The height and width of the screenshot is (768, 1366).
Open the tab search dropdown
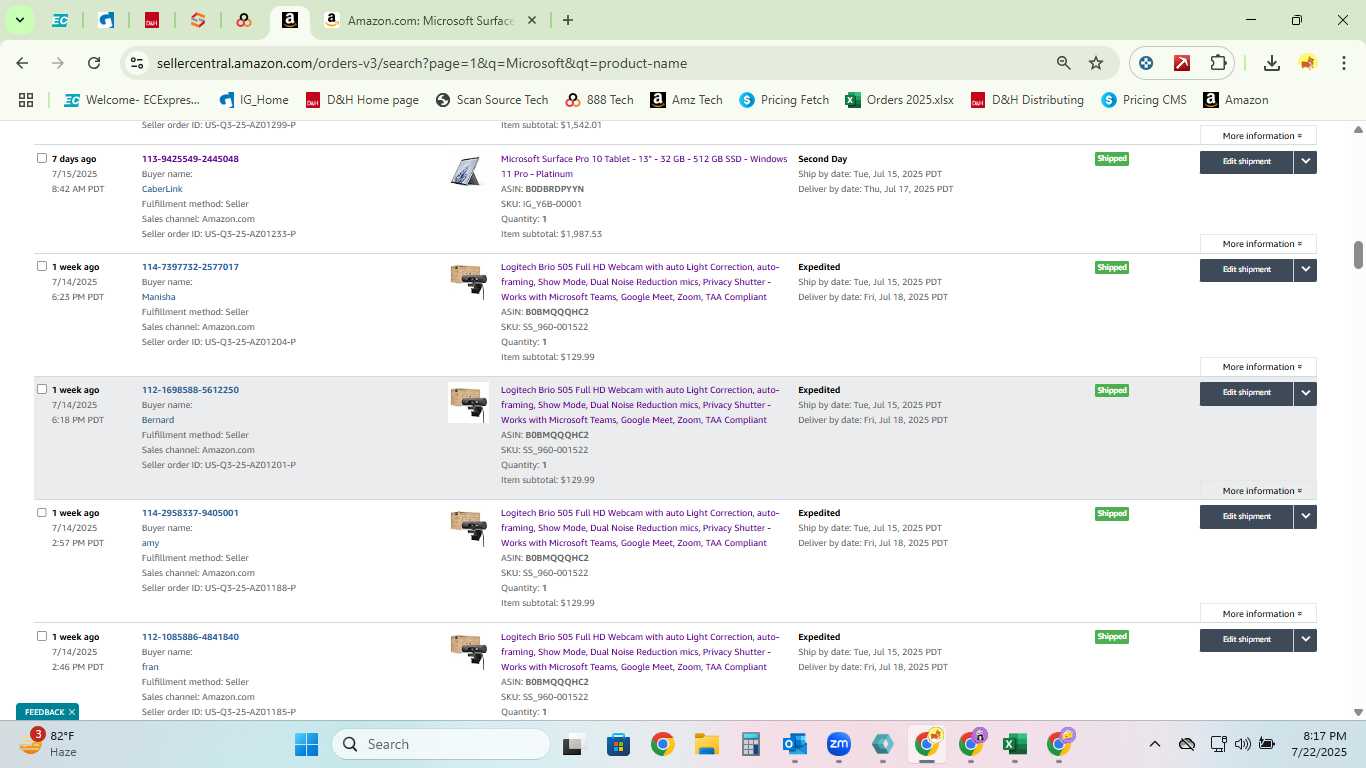click(x=19, y=20)
